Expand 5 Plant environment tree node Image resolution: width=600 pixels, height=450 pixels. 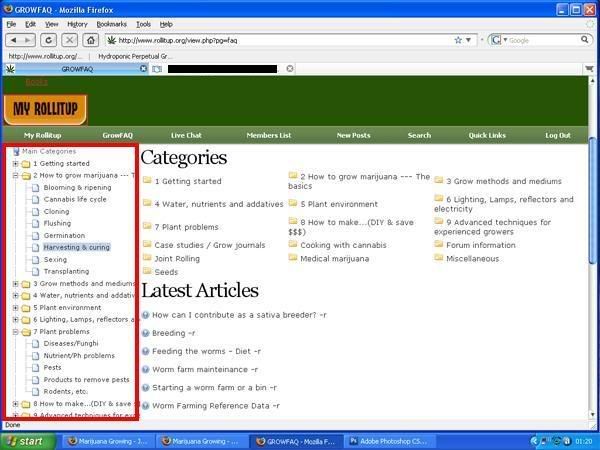pos(15,308)
